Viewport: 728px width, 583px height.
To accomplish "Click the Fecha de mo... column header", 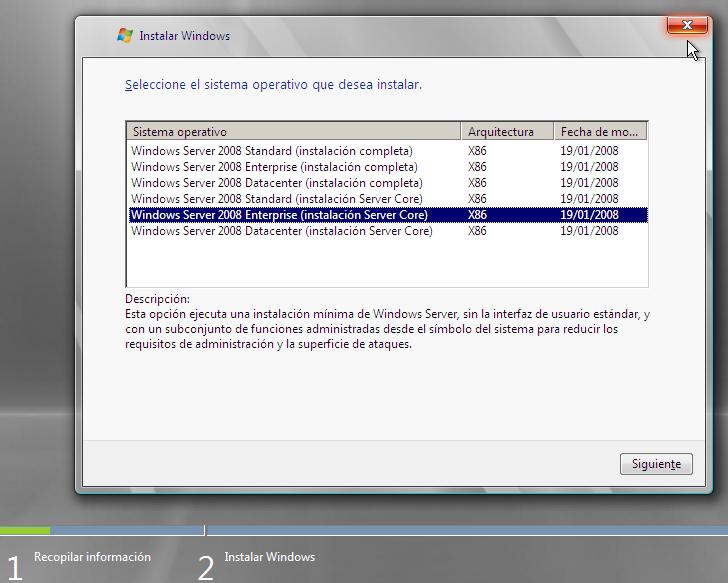I will (599, 132).
